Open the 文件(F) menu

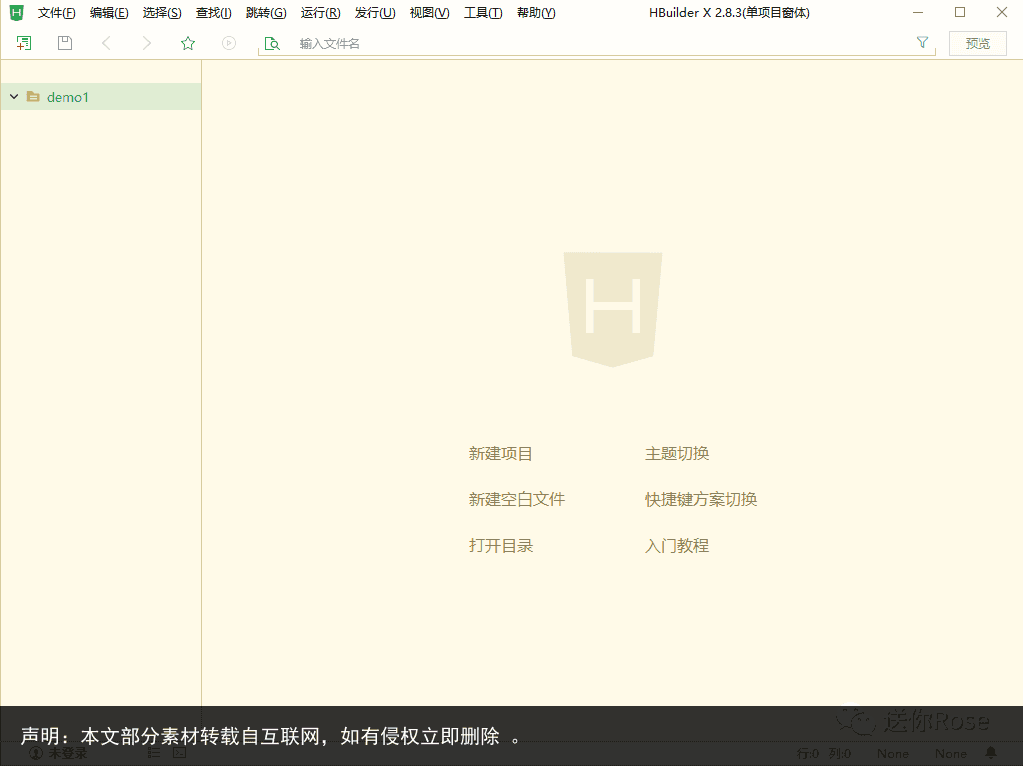pos(56,13)
